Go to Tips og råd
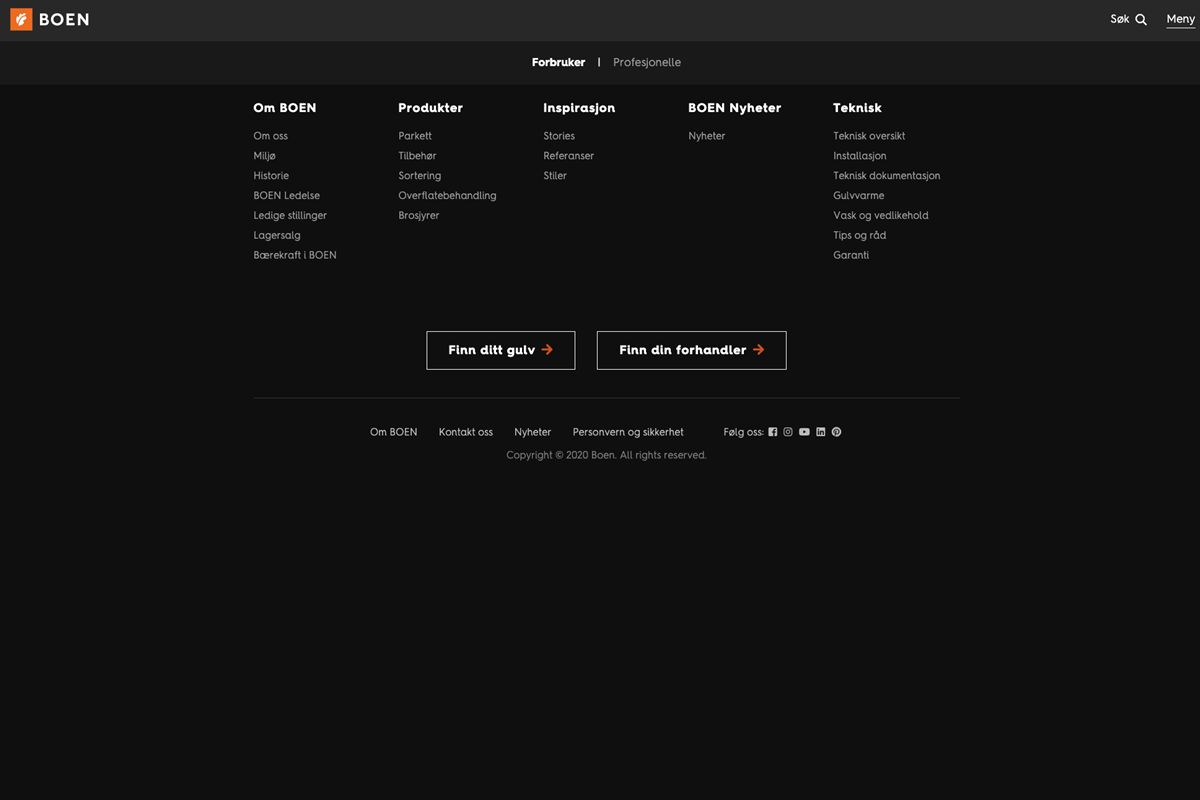This screenshot has width=1200, height=800. [x=860, y=236]
